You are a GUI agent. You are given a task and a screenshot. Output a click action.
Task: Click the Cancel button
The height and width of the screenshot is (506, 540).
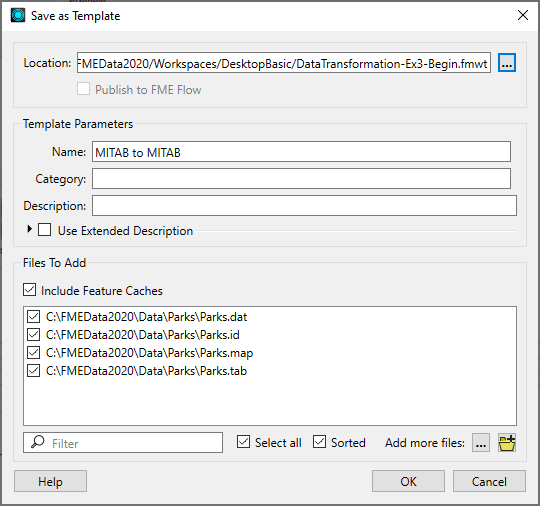pos(489,481)
